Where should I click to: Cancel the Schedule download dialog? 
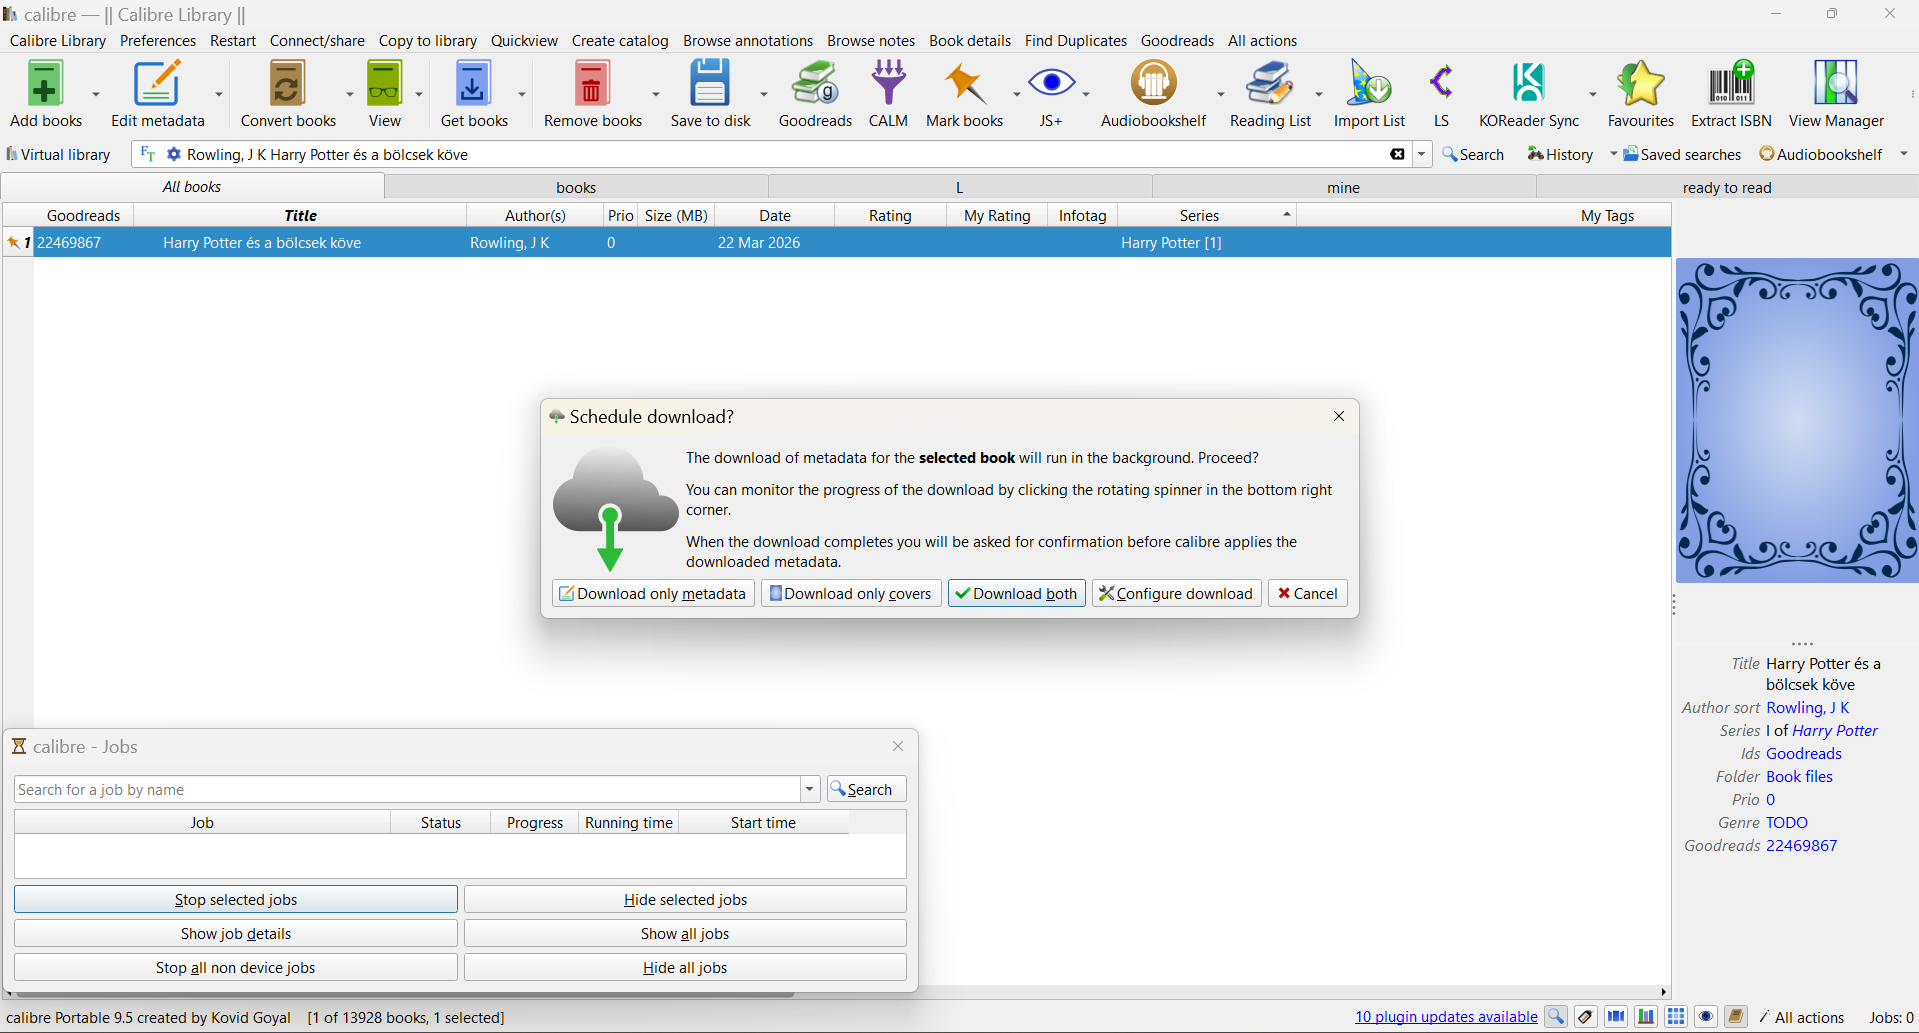[x=1308, y=593]
